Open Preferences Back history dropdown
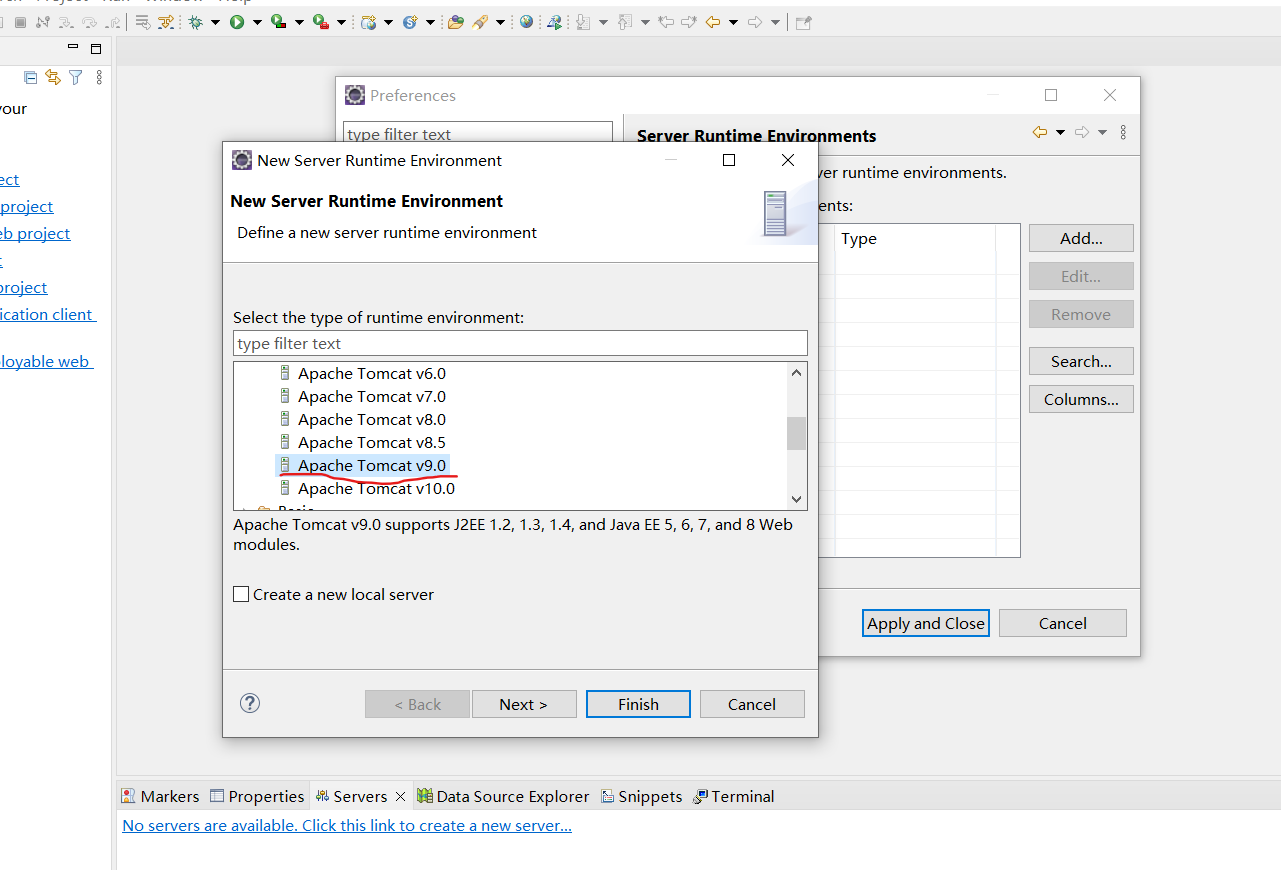Viewport: 1281px width, 870px height. click(x=1060, y=133)
